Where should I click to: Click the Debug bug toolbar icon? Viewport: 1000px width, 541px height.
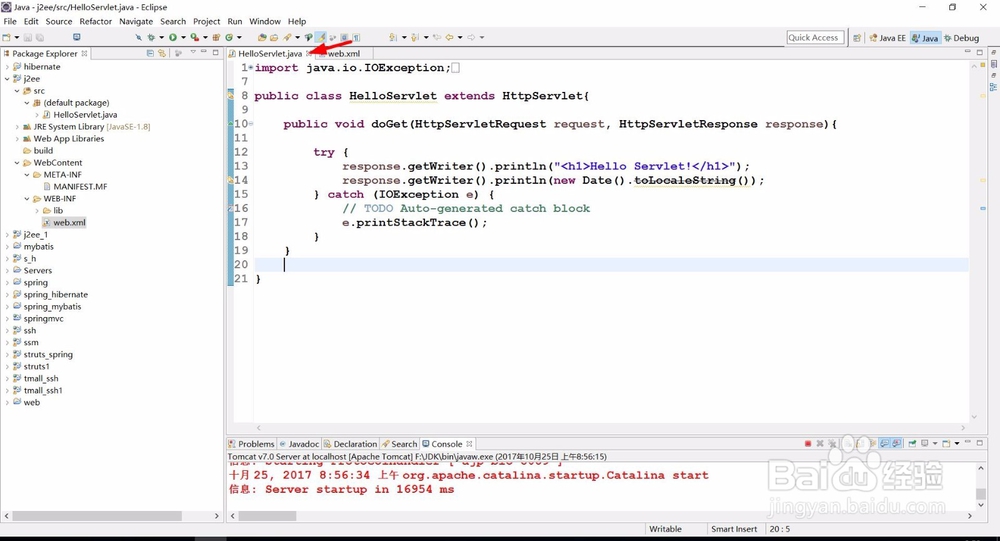point(151,37)
